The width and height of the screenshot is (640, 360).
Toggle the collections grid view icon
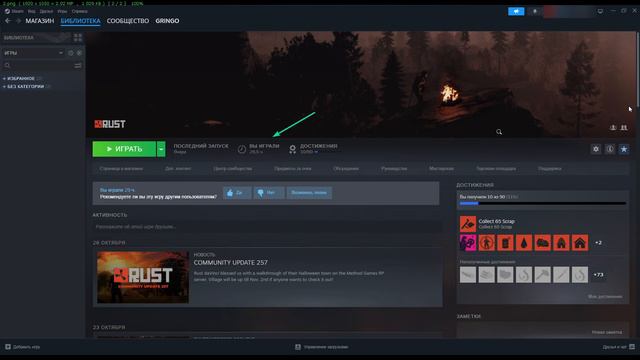[78, 38]
